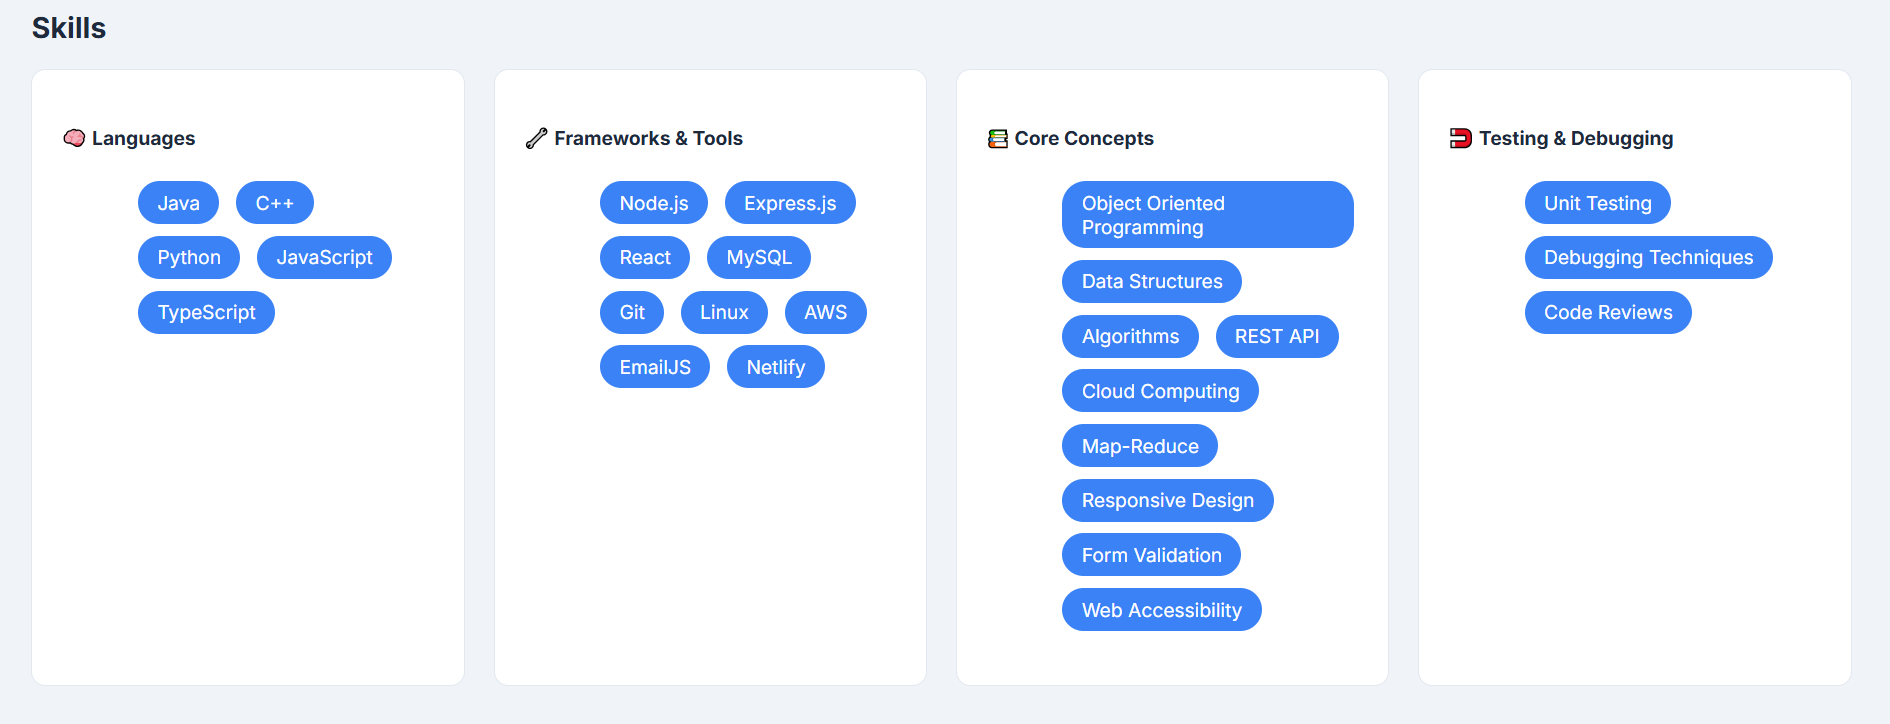Click the magnet icon beside Testing & Debugging
1890x724 pixels.
tap(1460, 138)
